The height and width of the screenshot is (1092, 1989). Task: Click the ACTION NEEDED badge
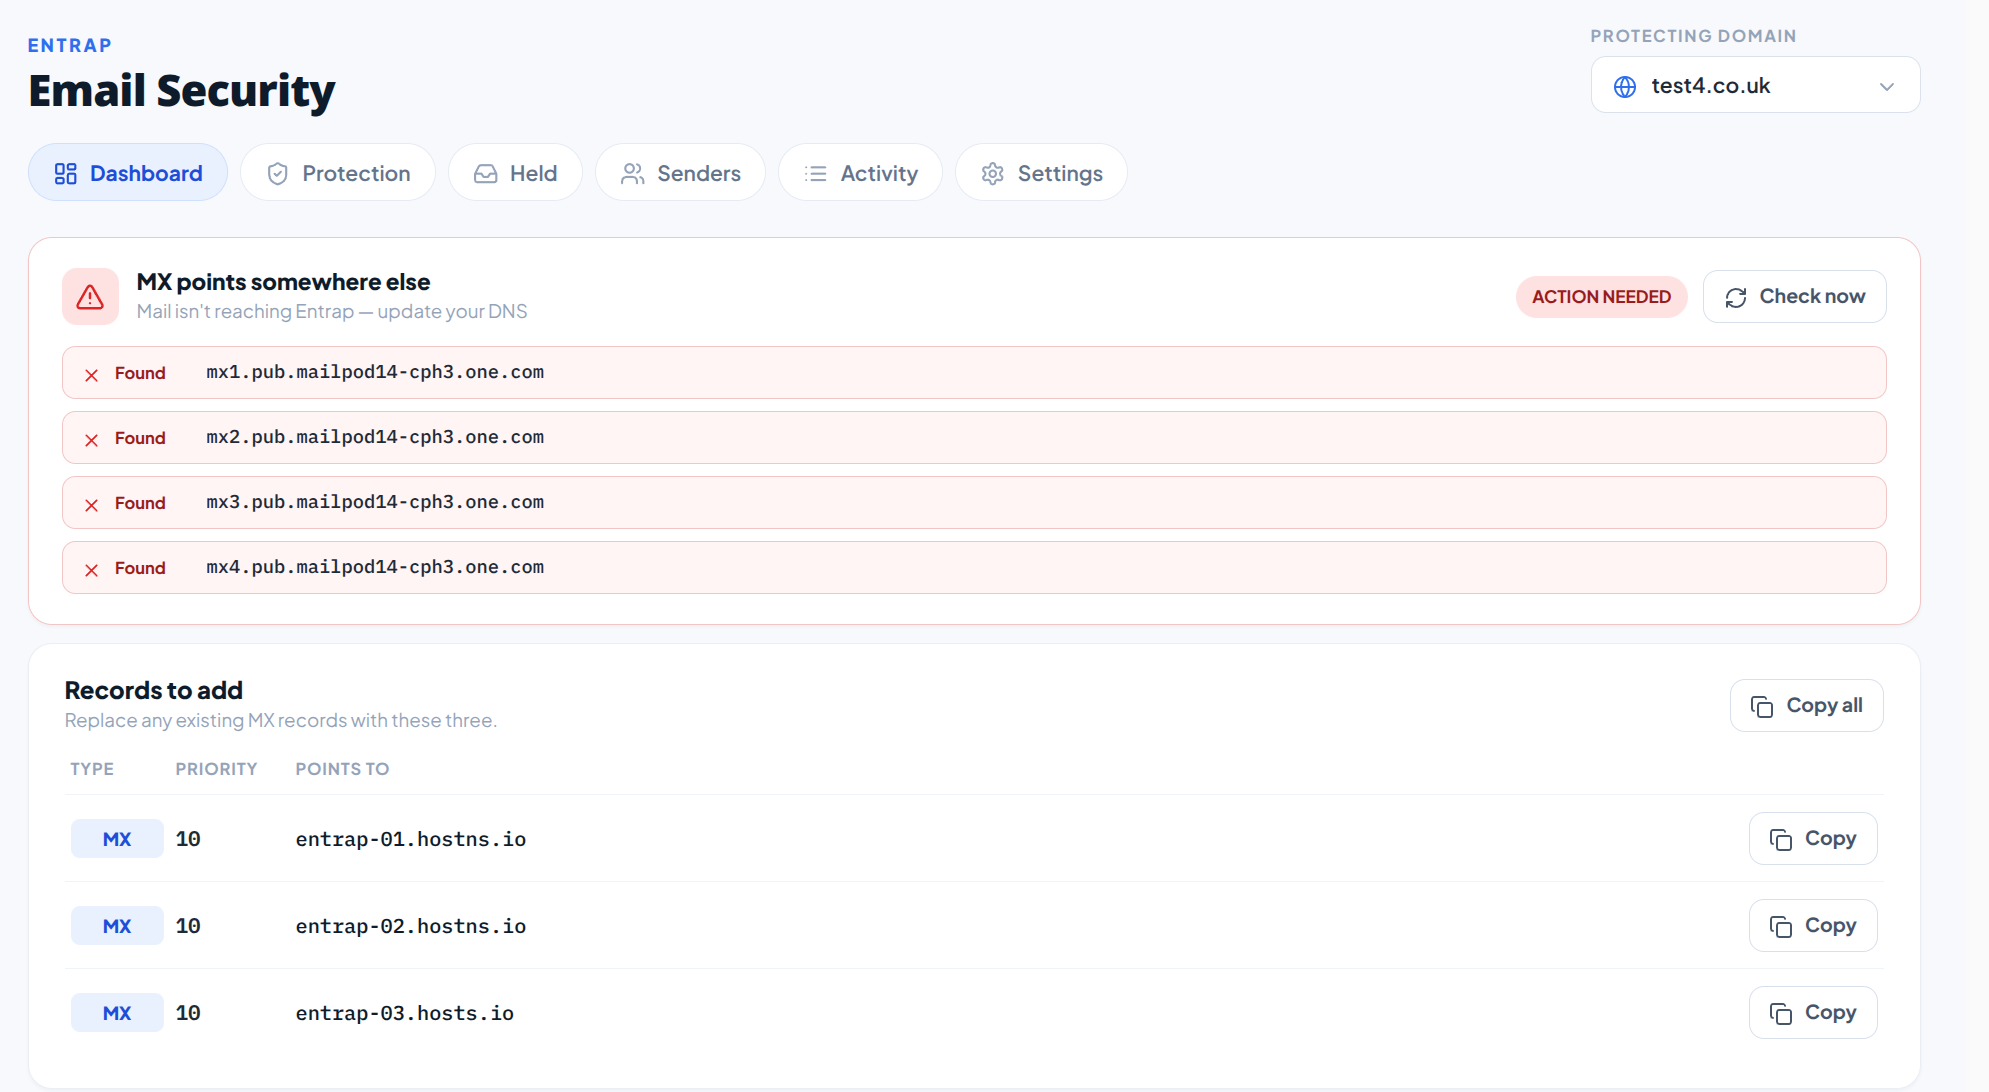tap(1601, 297)
